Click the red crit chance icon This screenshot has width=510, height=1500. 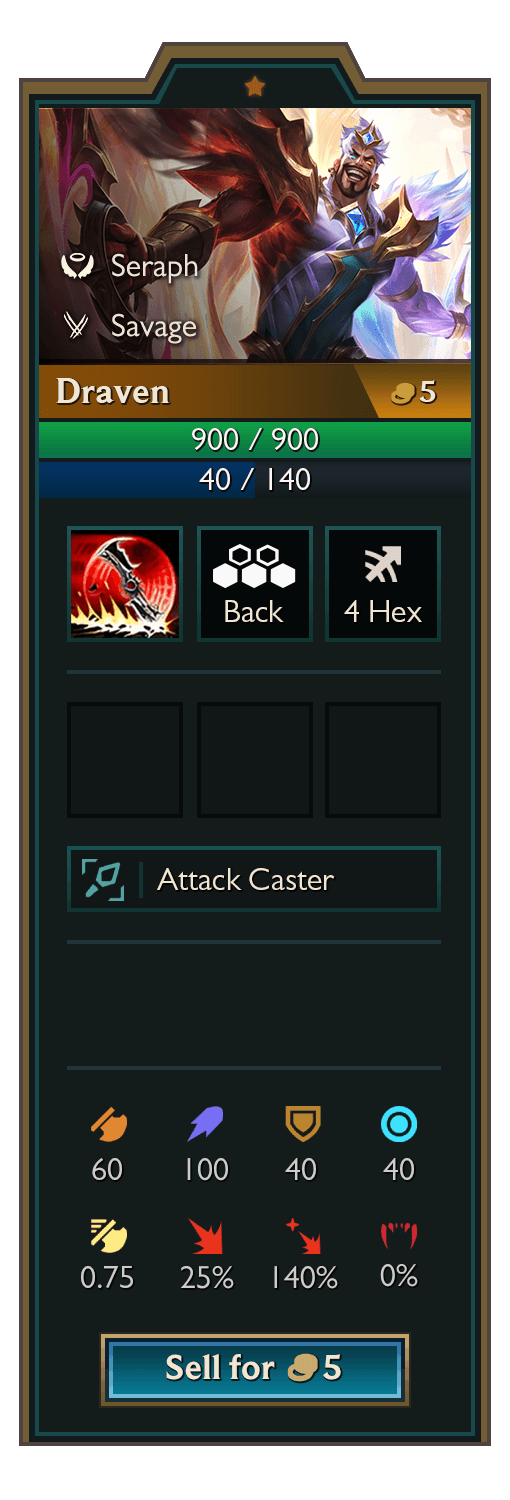(x=206, y=1237)
